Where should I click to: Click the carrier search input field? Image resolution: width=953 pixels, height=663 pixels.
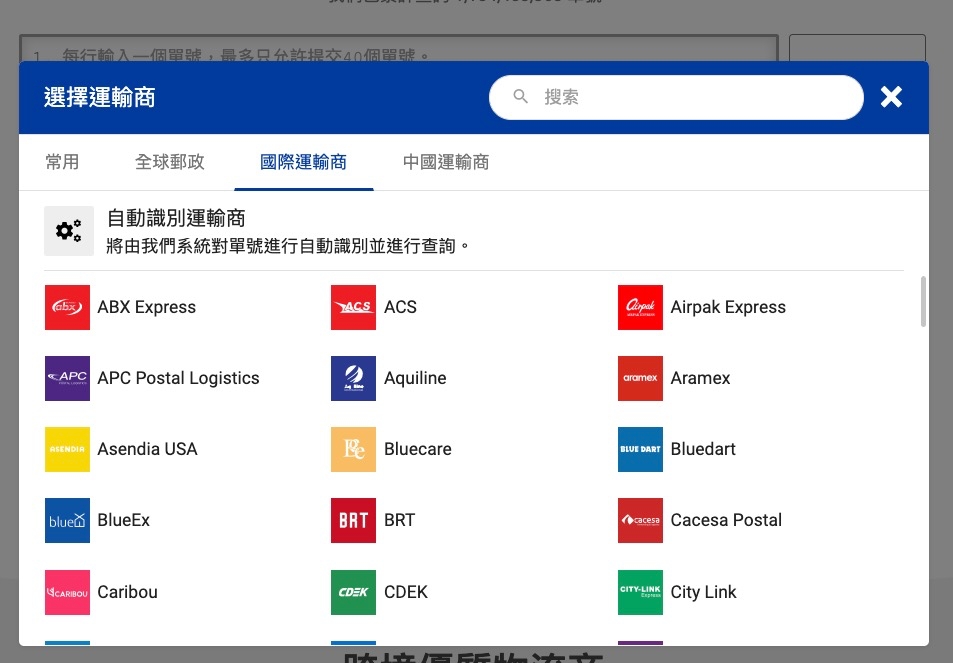[x=690, y=97]
